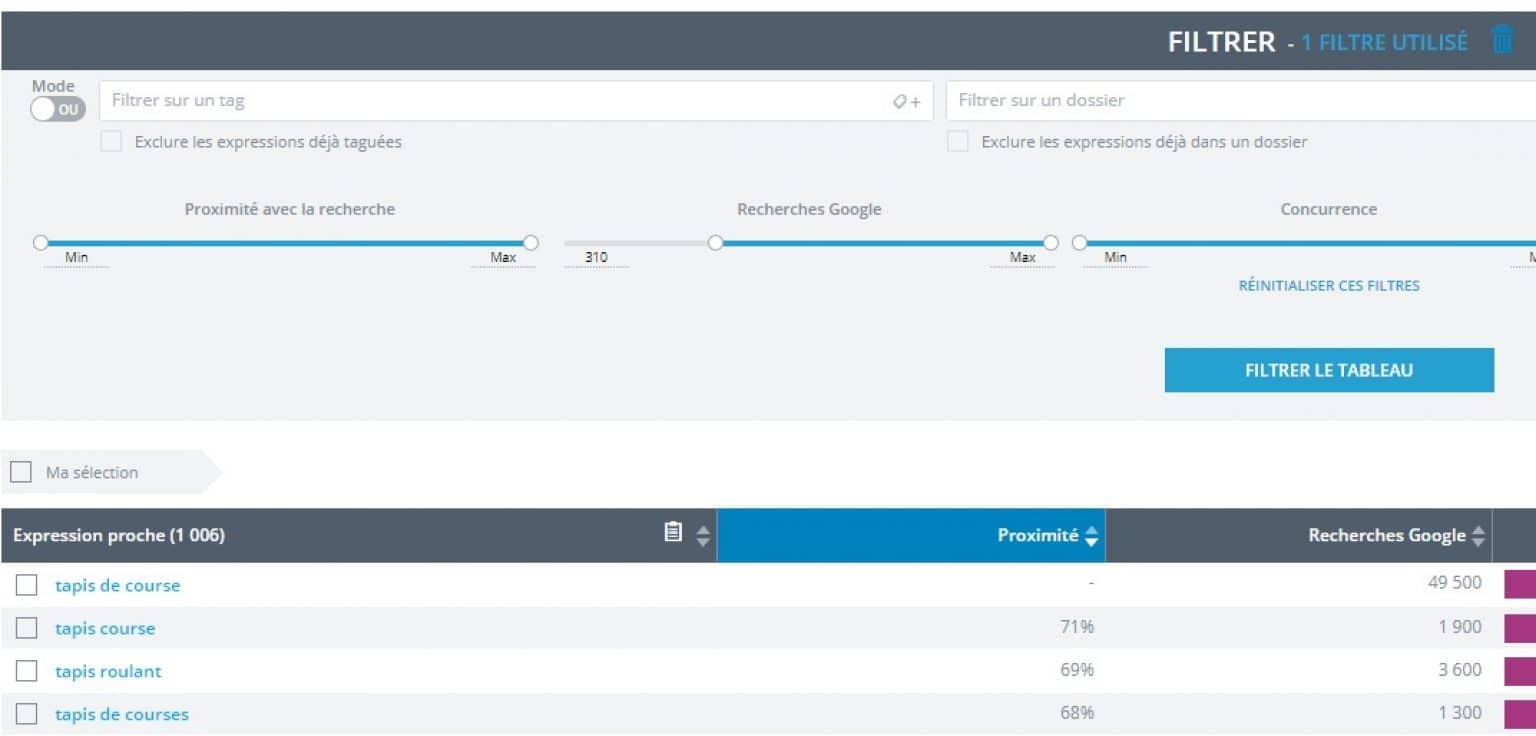Click the Min handle of the Concurrence slider

(x=1079, y=242)
